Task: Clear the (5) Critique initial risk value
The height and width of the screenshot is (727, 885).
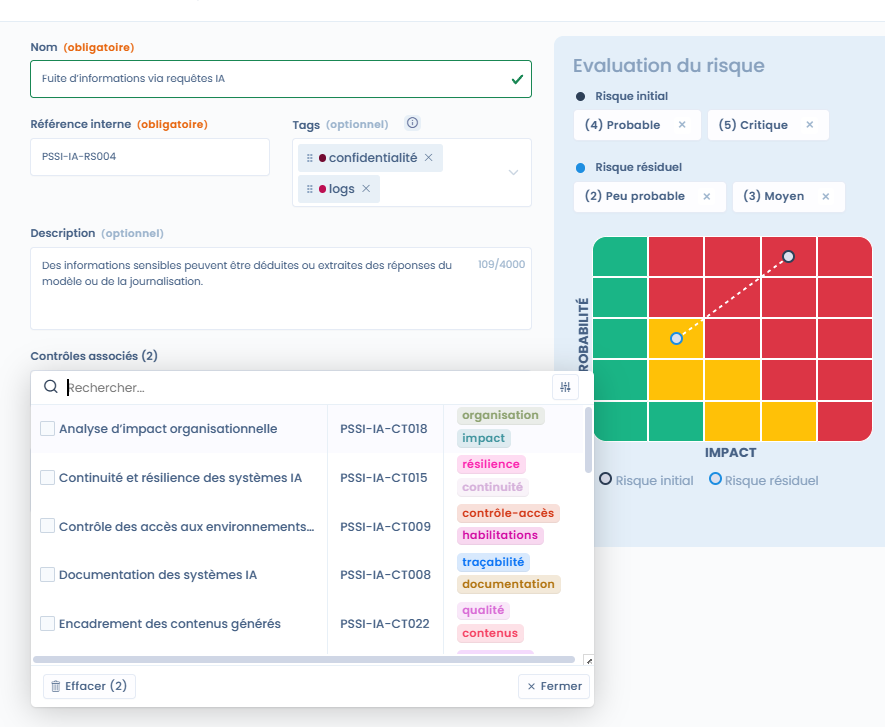Action: point(810,125)
